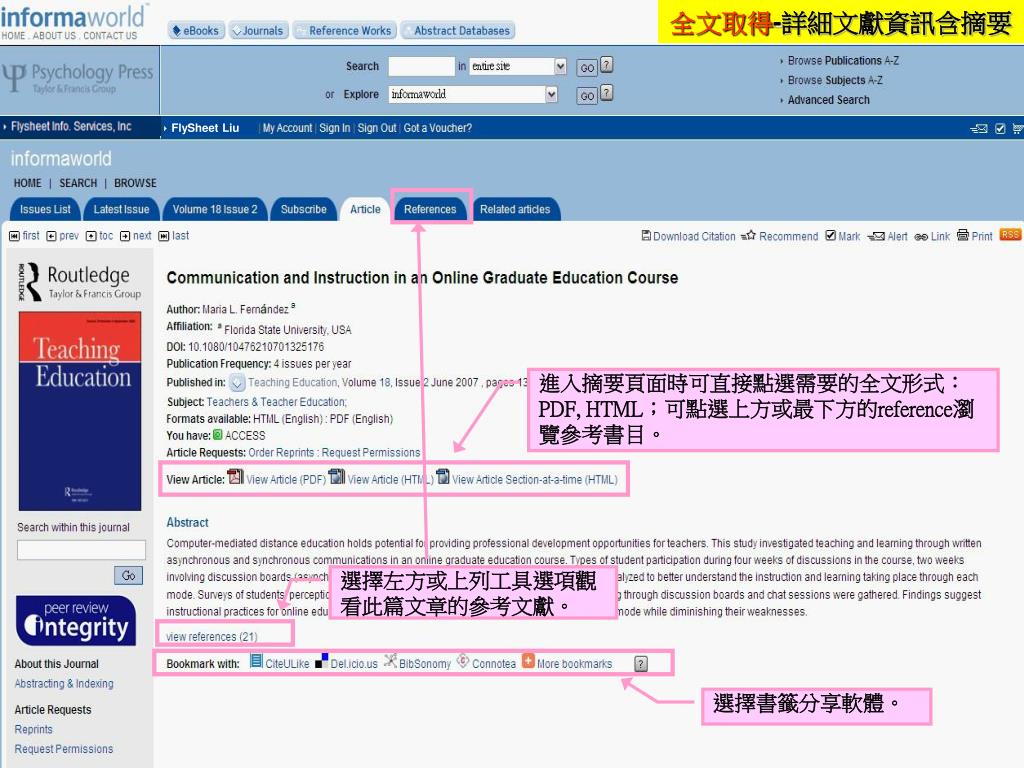Click Download Citation
The height and width of the screenshot is (768, 1024).
pos(688,236)
